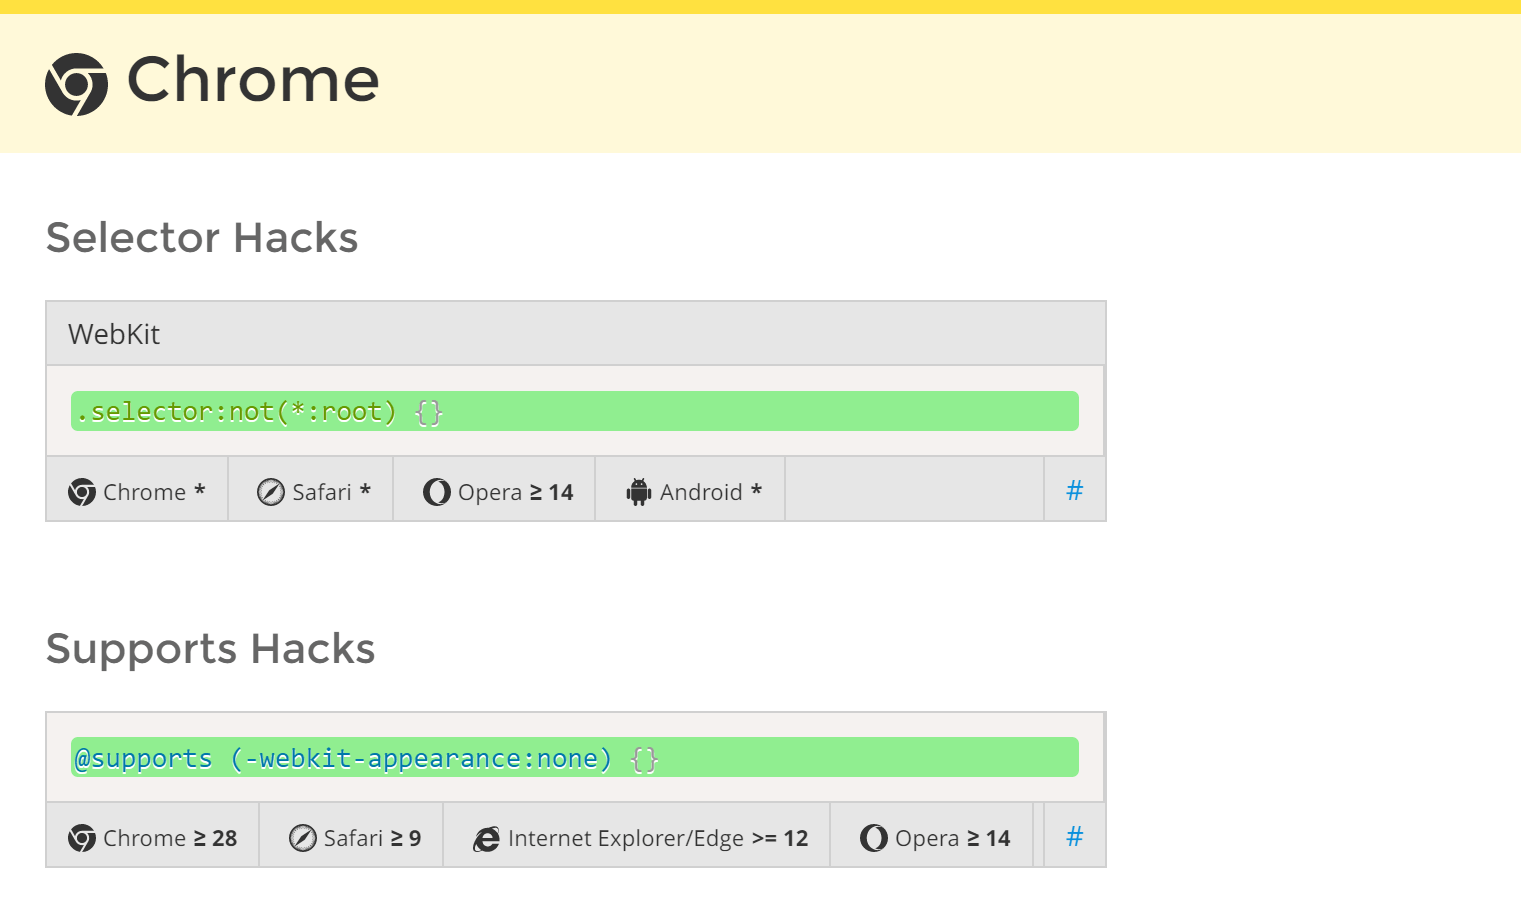The image size is (1521, 922).
Task: Click the large Chrome logo in header
Action: [x=76, y=84]
